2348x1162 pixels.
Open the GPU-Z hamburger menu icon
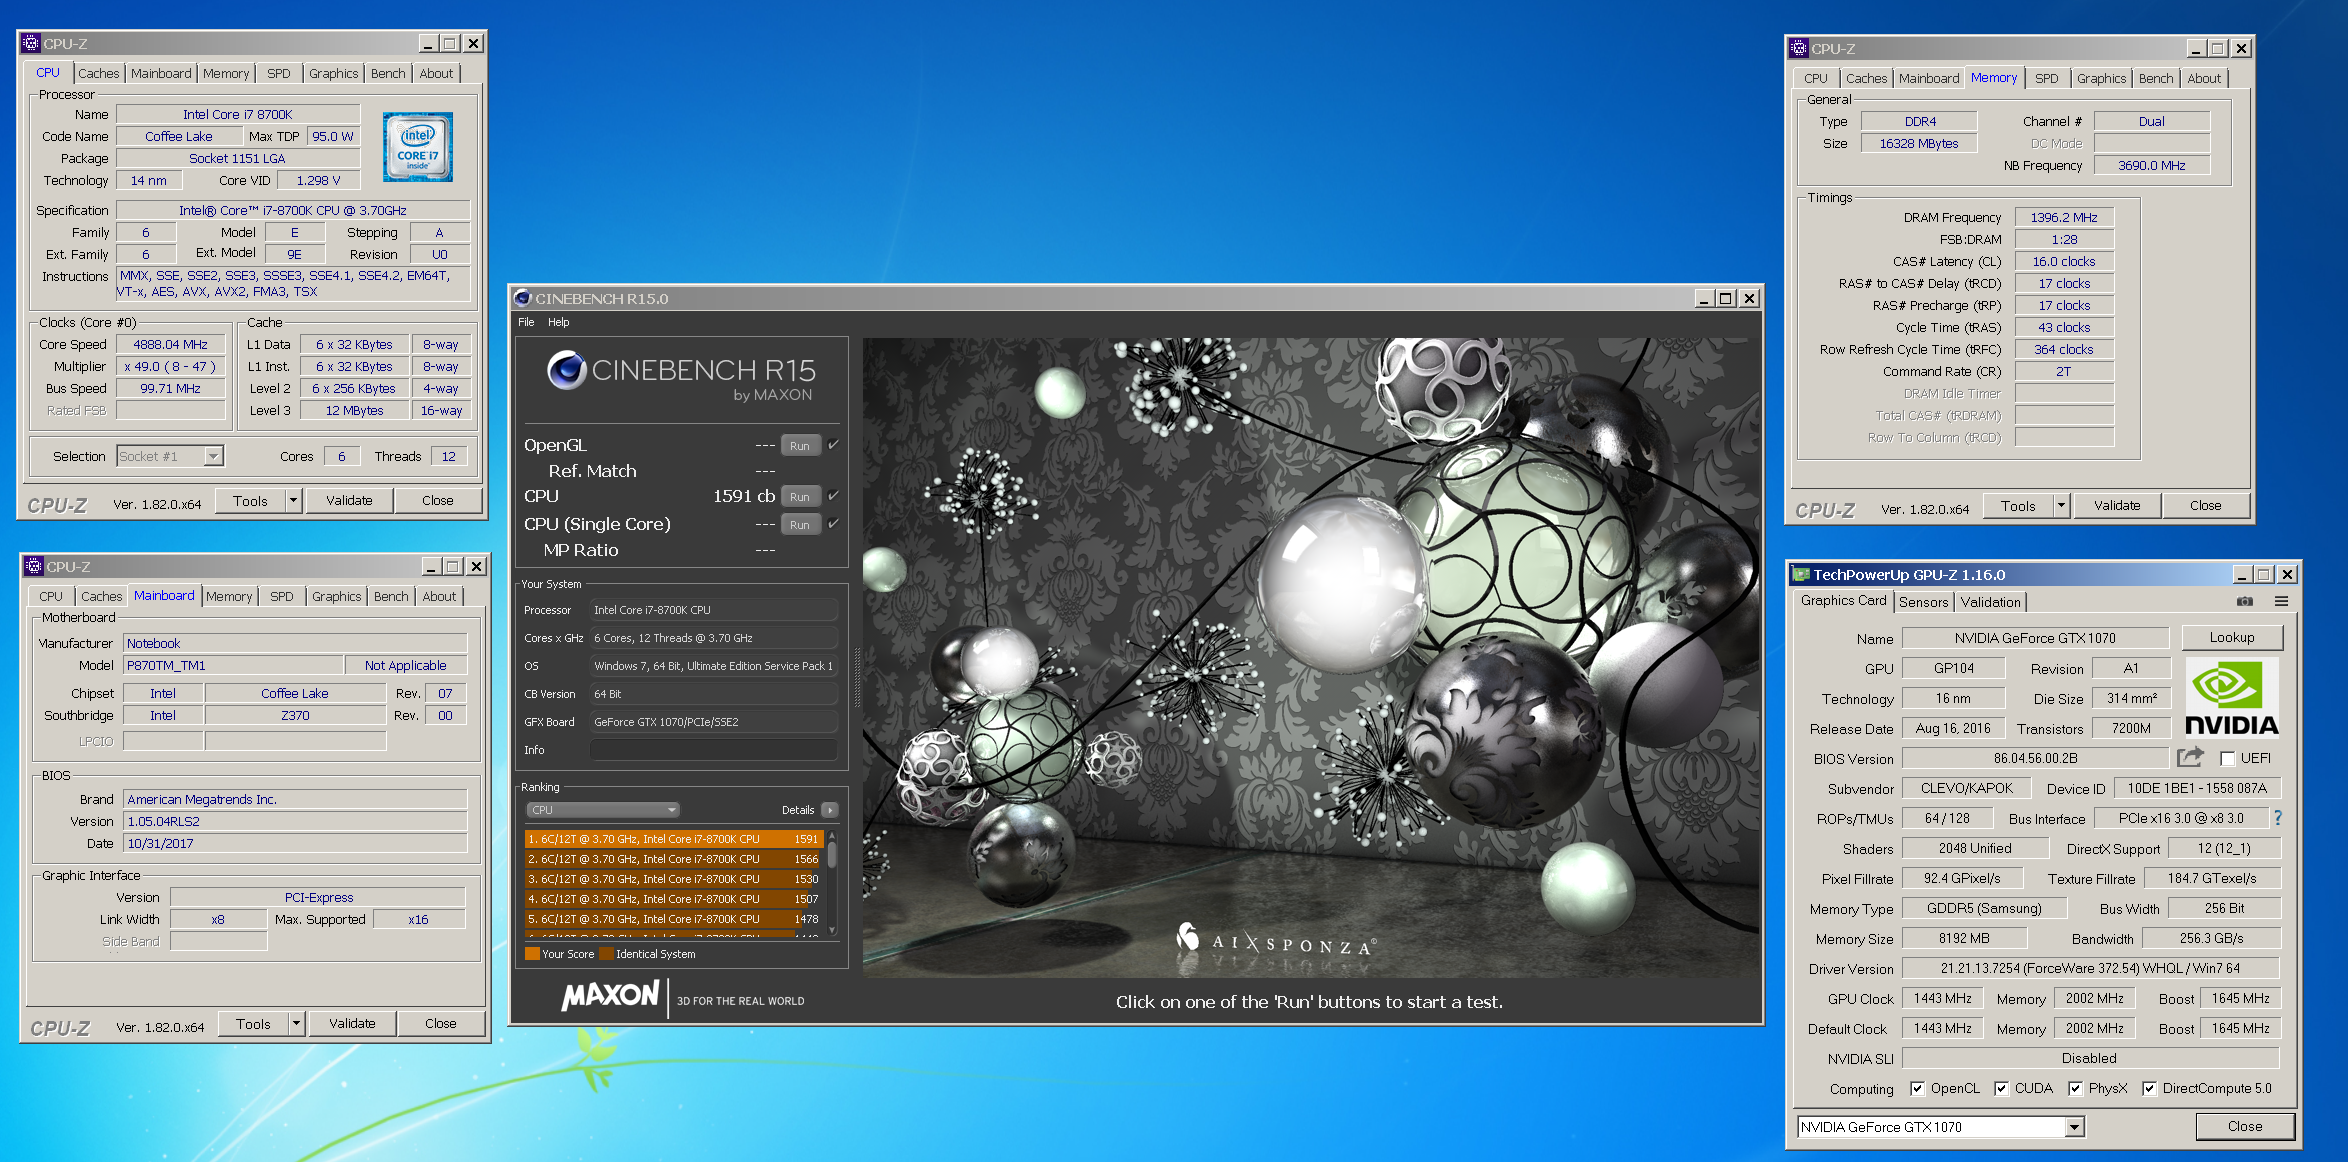click(2281, 601)
